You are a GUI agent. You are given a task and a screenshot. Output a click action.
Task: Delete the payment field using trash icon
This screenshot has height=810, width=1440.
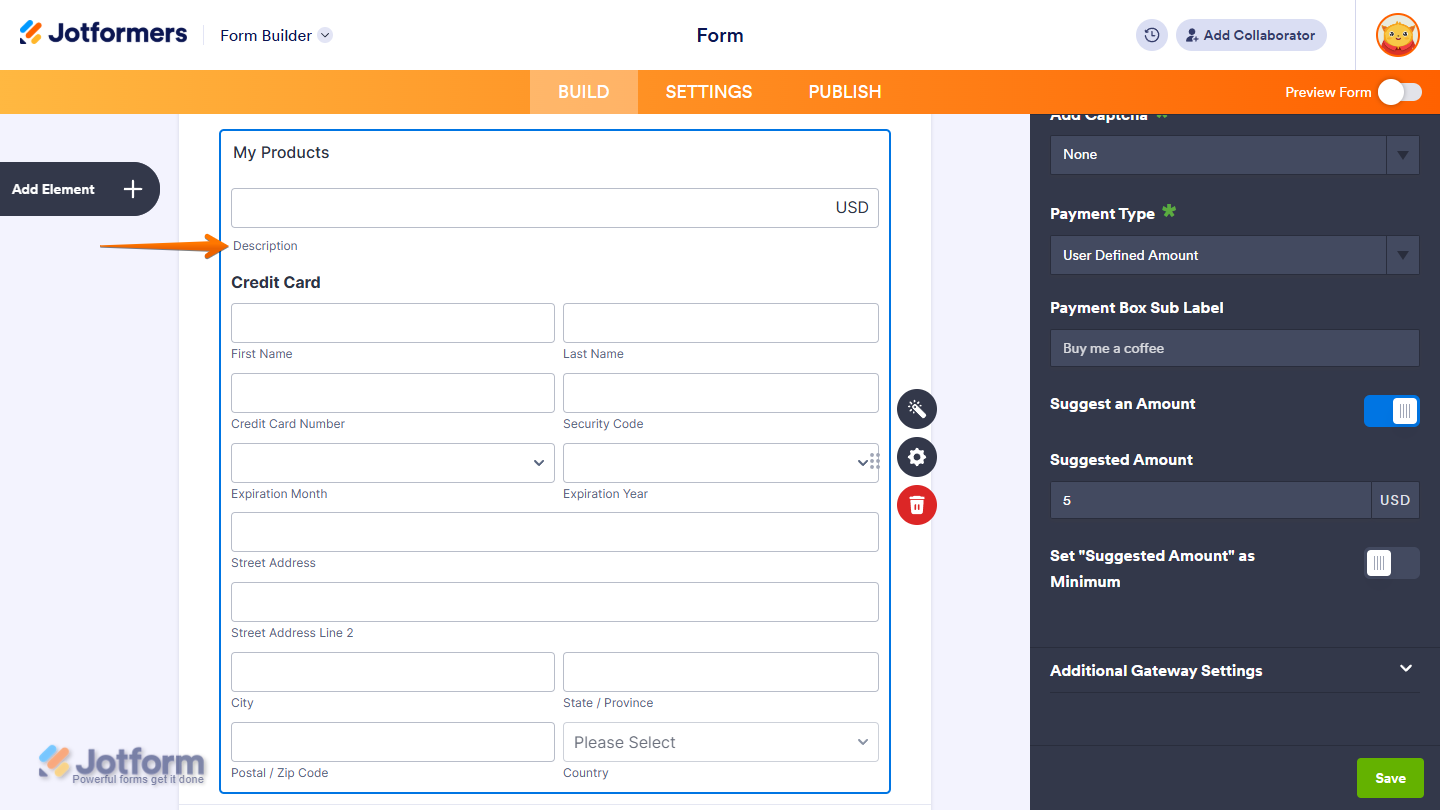pos(916,505)
